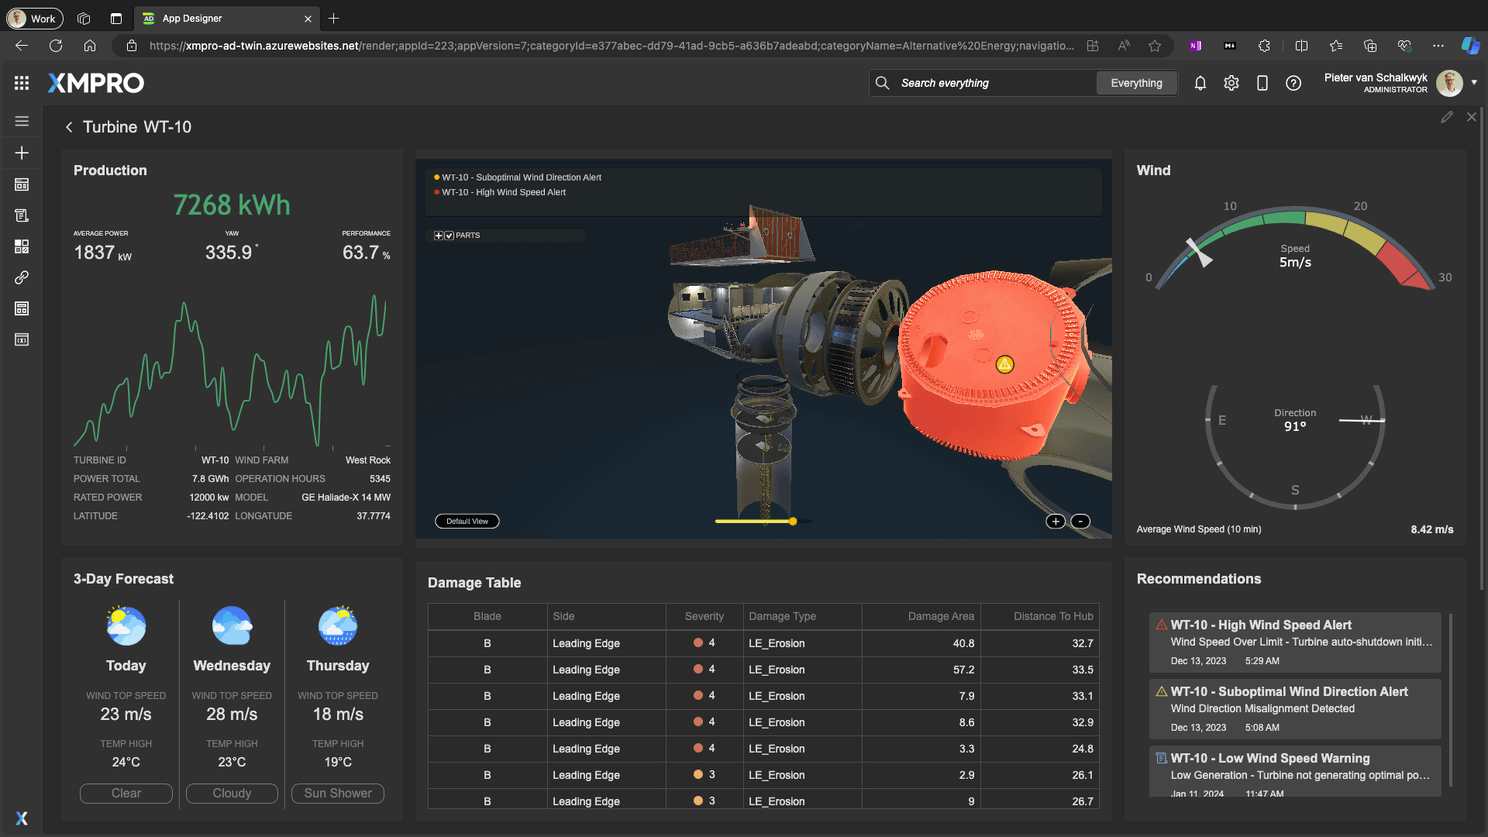1488x837 pixels.
Task: Click the yellow slider handle in 3D viewer
Action: pyautogui.click(x=792, y=521)
